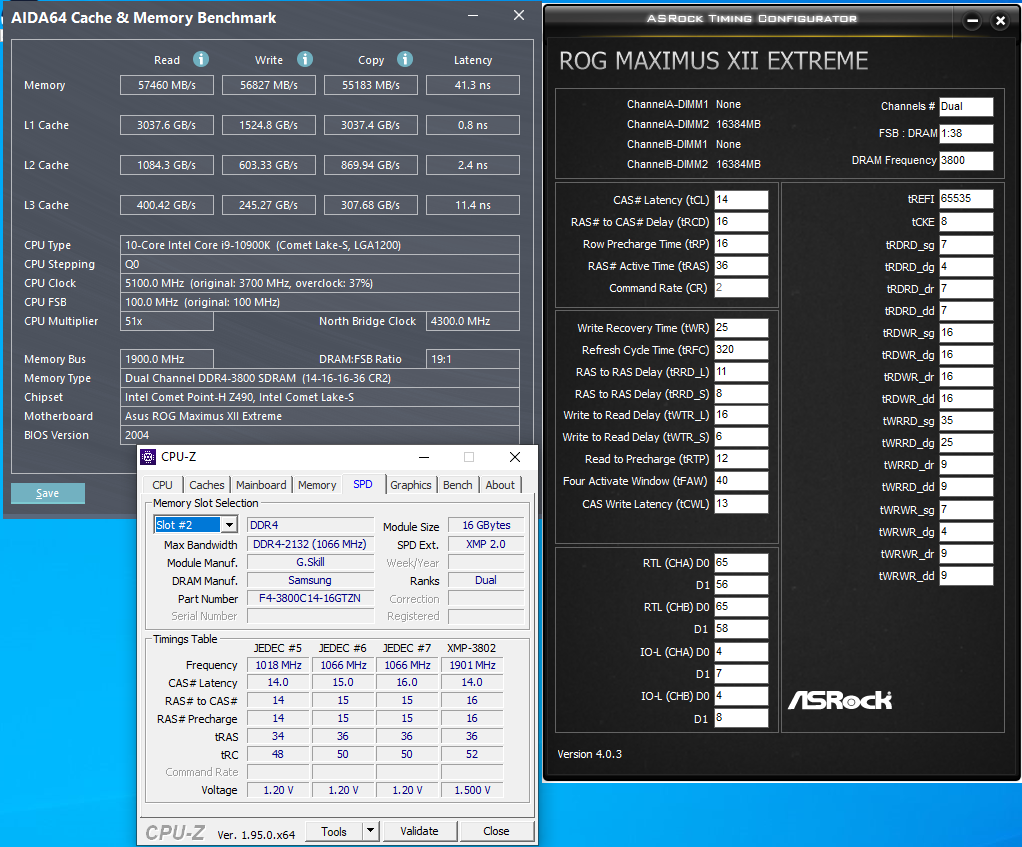Switch to the Caches tab in CPU-Z

pos(207,485)
